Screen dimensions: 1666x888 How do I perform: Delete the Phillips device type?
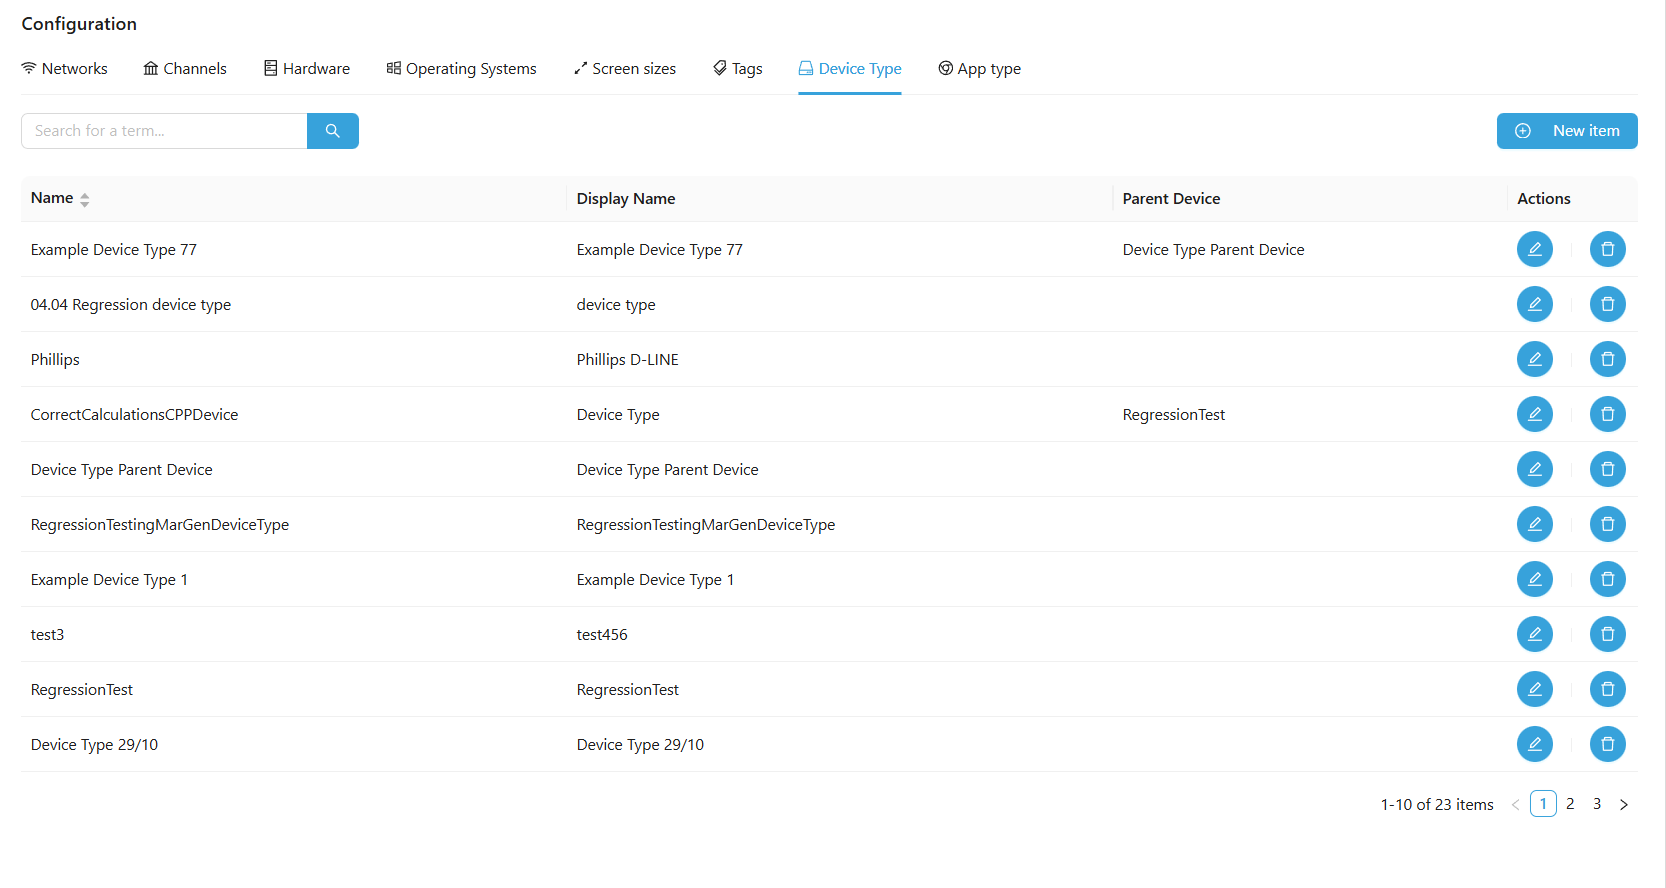[x=1607, y=359]
